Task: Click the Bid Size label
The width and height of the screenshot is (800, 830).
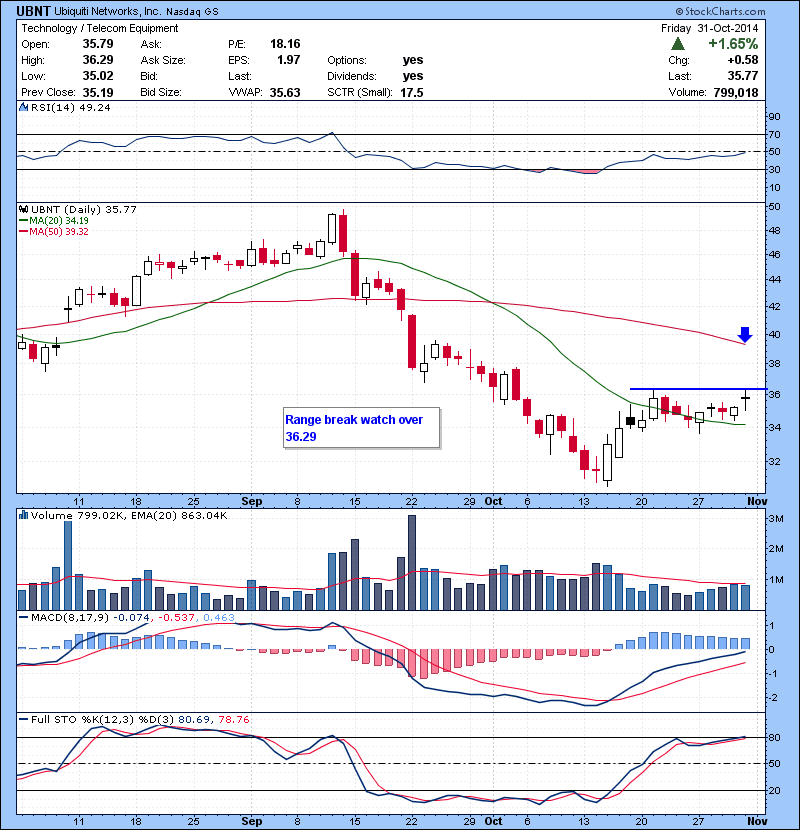Action: click(161, 93)
